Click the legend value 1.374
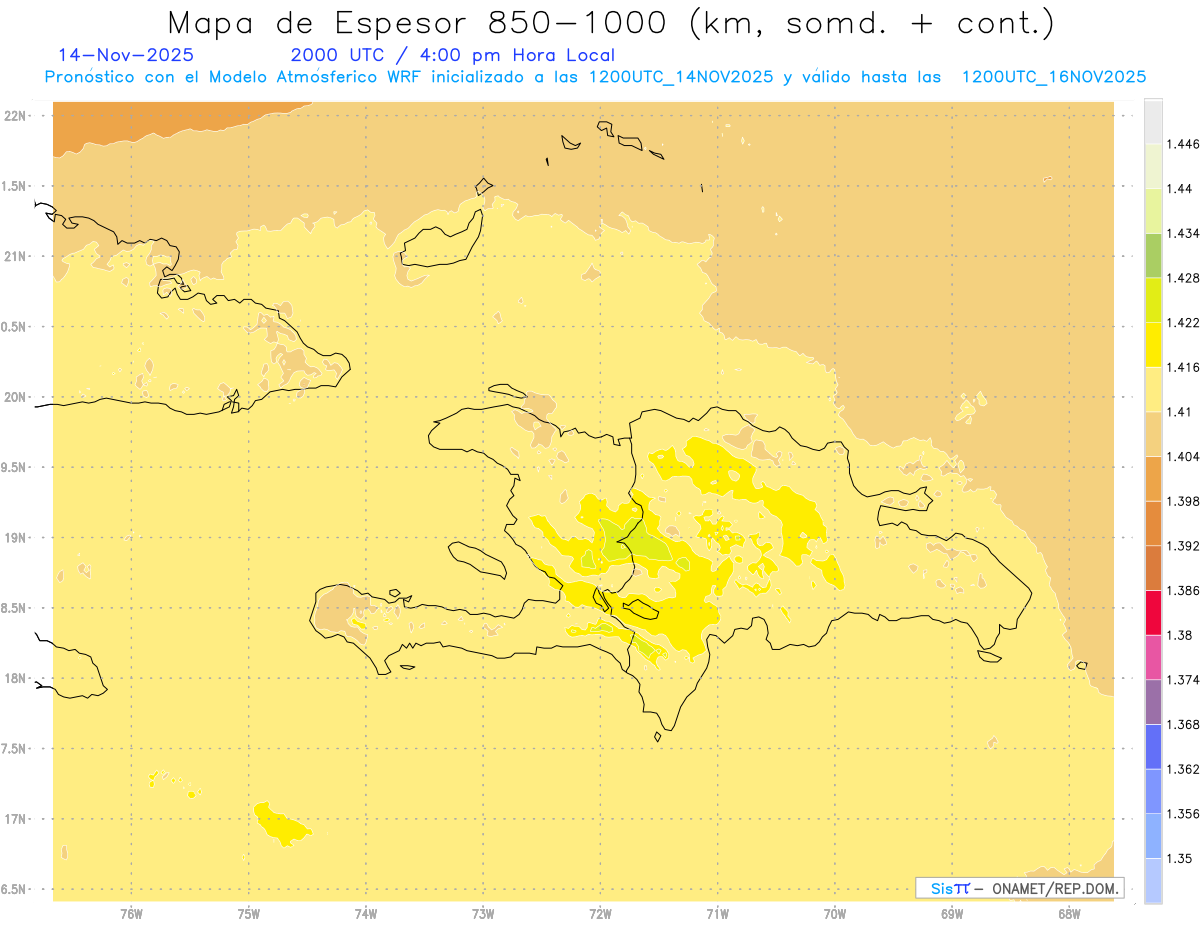 coord(1184,679)
